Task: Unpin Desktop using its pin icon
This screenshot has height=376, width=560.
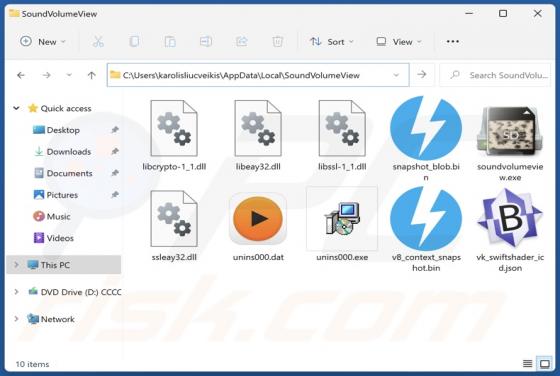Action: (x=115, y=130)
